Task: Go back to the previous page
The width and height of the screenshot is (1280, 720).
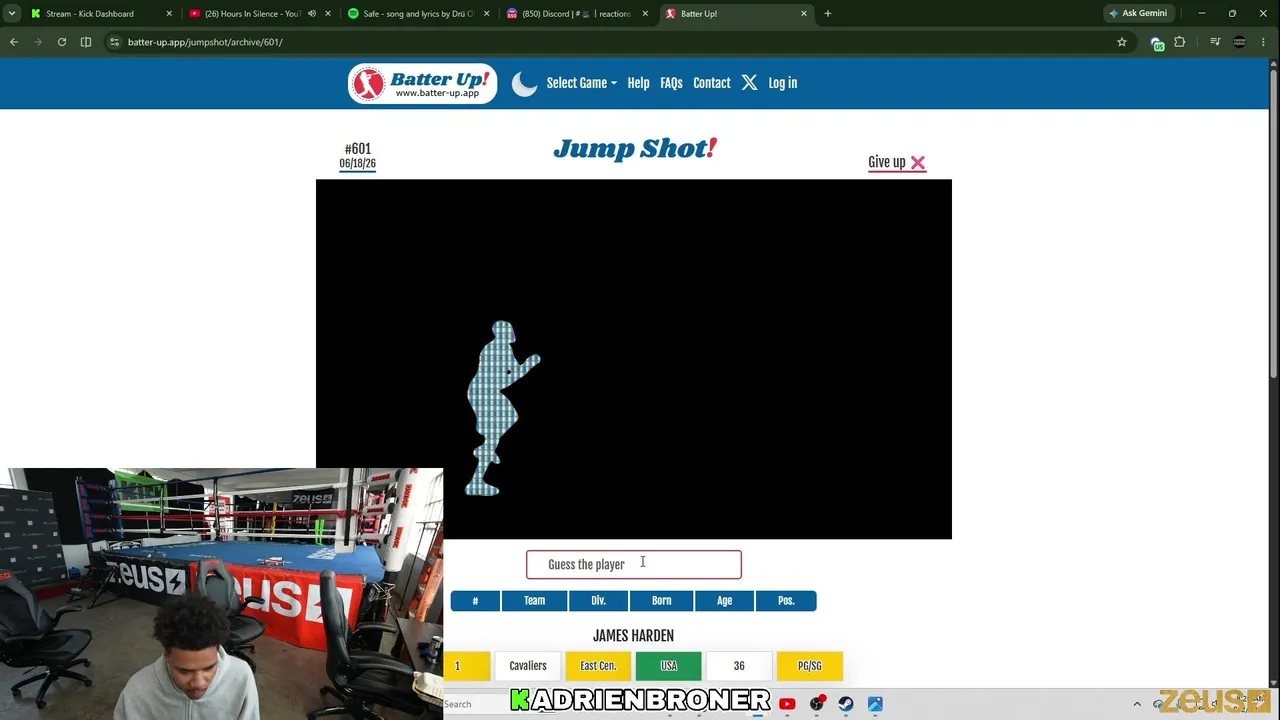Action: pyautogui.click(x=14, y=42)
